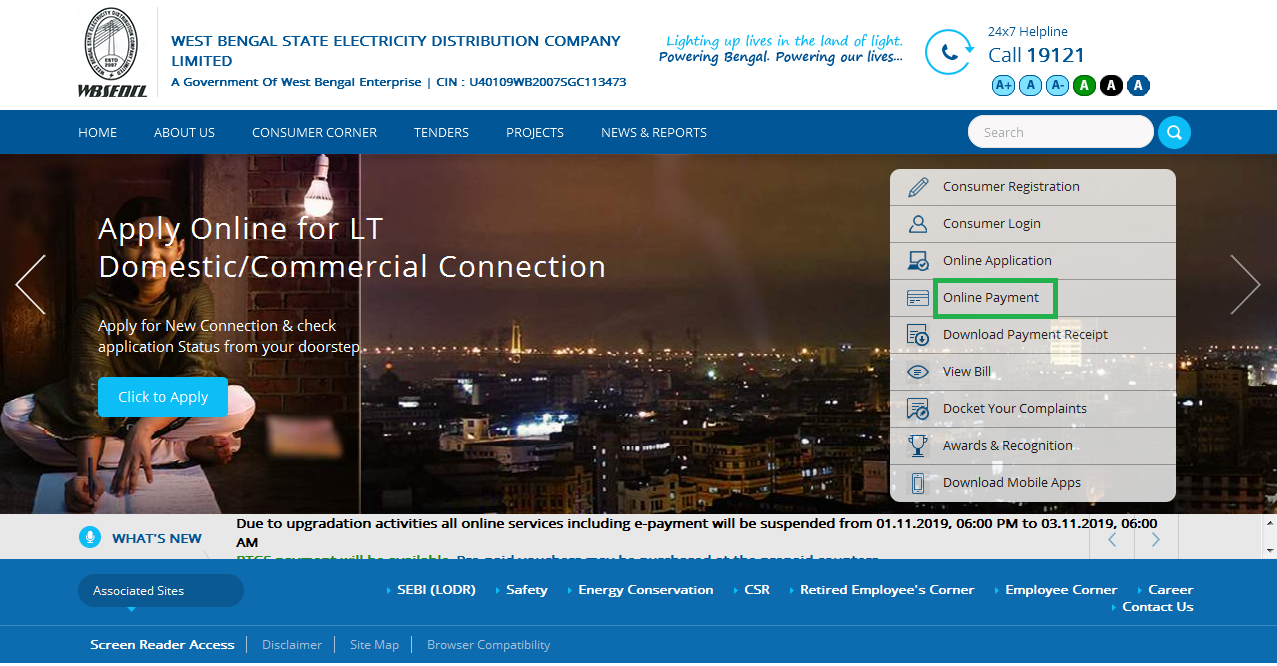Open the Career footer link
1277x666 pixels.
point(1171,590)
